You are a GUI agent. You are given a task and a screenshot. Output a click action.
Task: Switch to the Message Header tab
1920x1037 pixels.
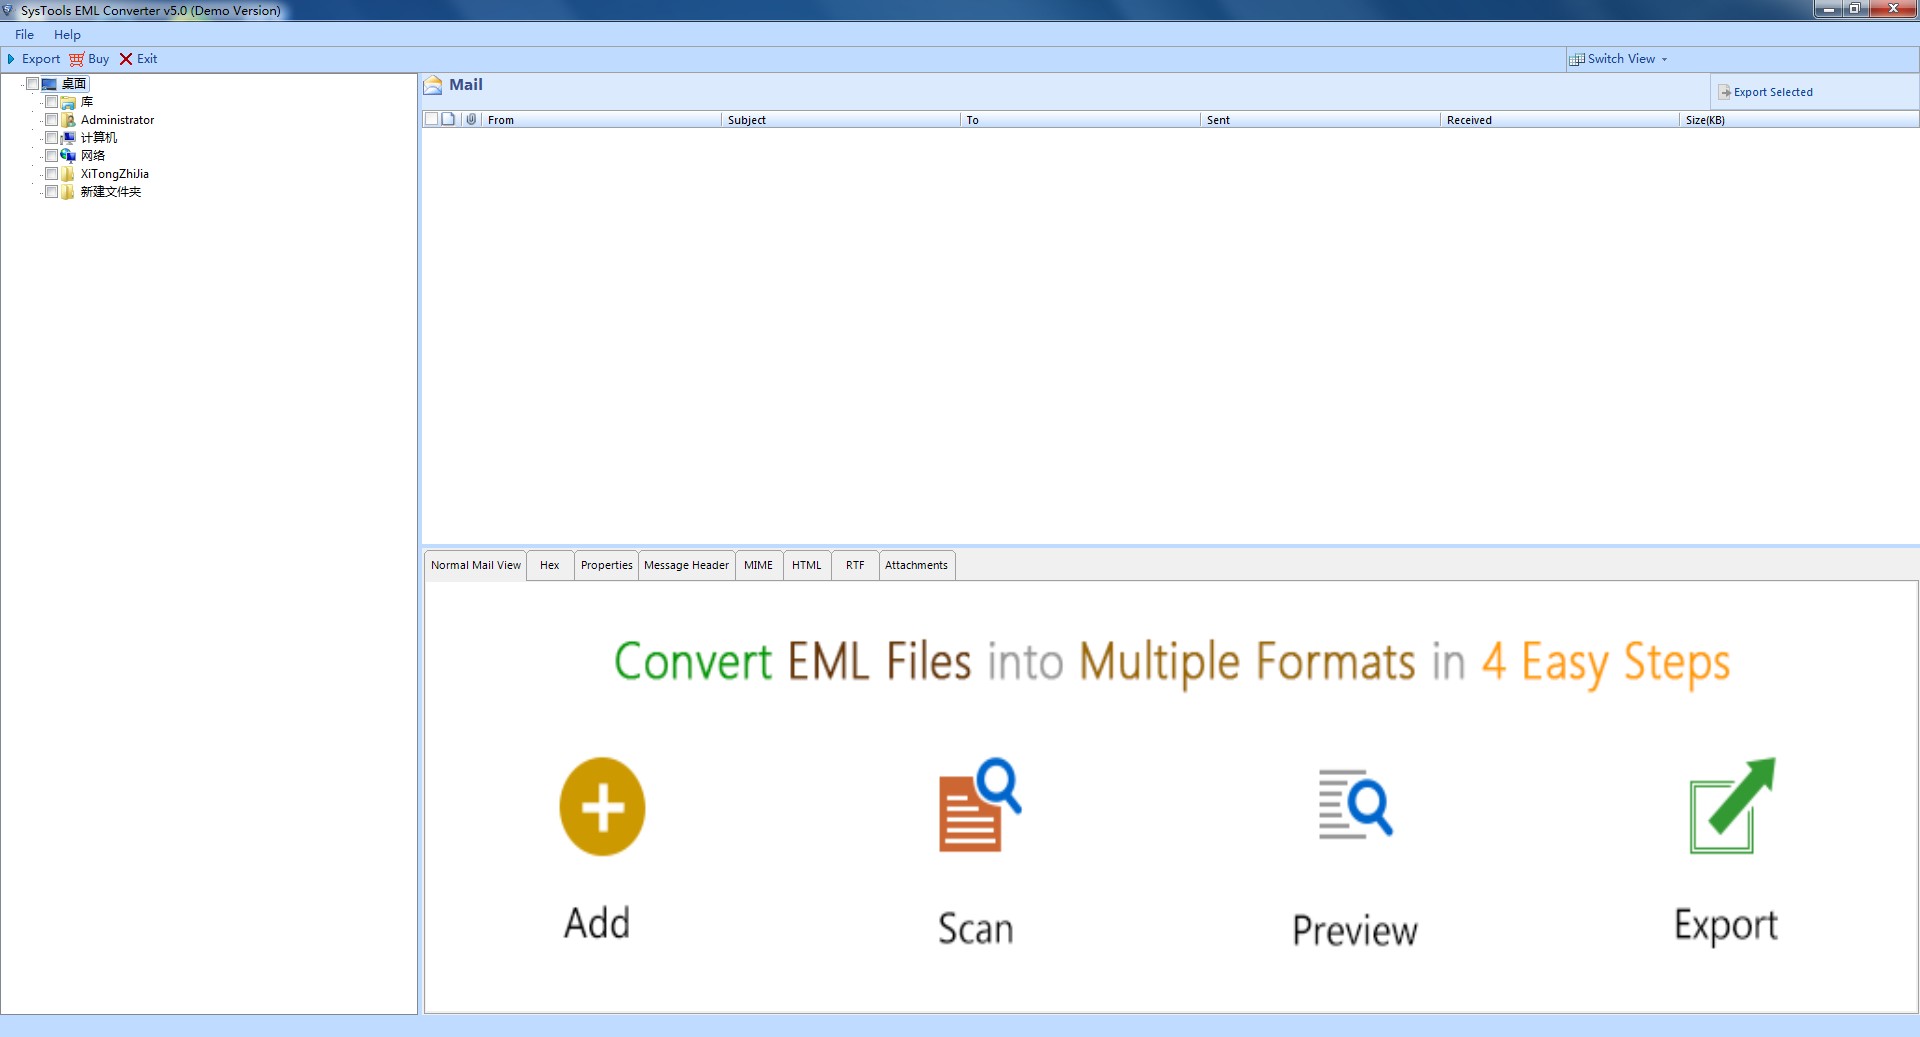(x=686, y=565)
